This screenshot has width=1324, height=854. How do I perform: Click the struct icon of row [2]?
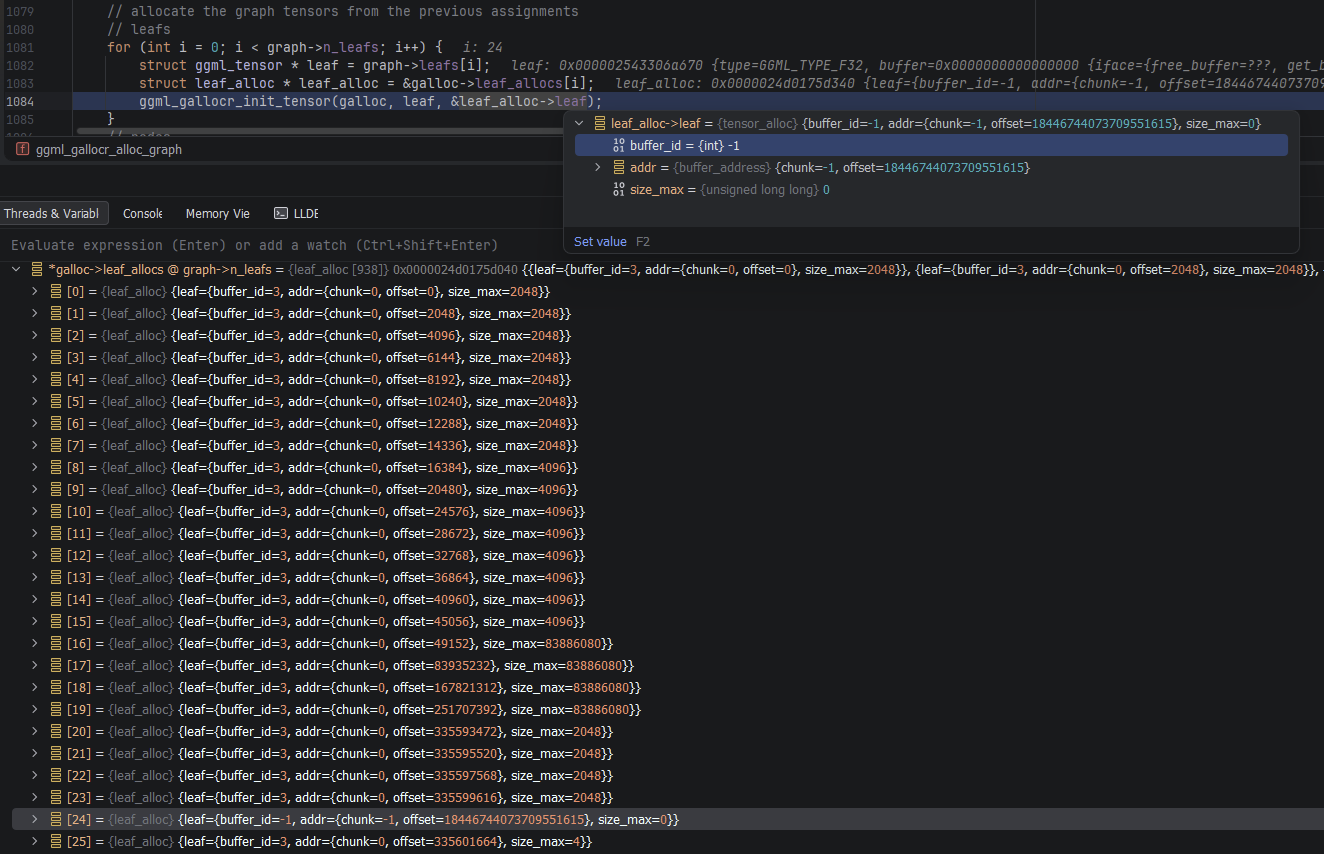pyautogui.click(x=56, y=335)
